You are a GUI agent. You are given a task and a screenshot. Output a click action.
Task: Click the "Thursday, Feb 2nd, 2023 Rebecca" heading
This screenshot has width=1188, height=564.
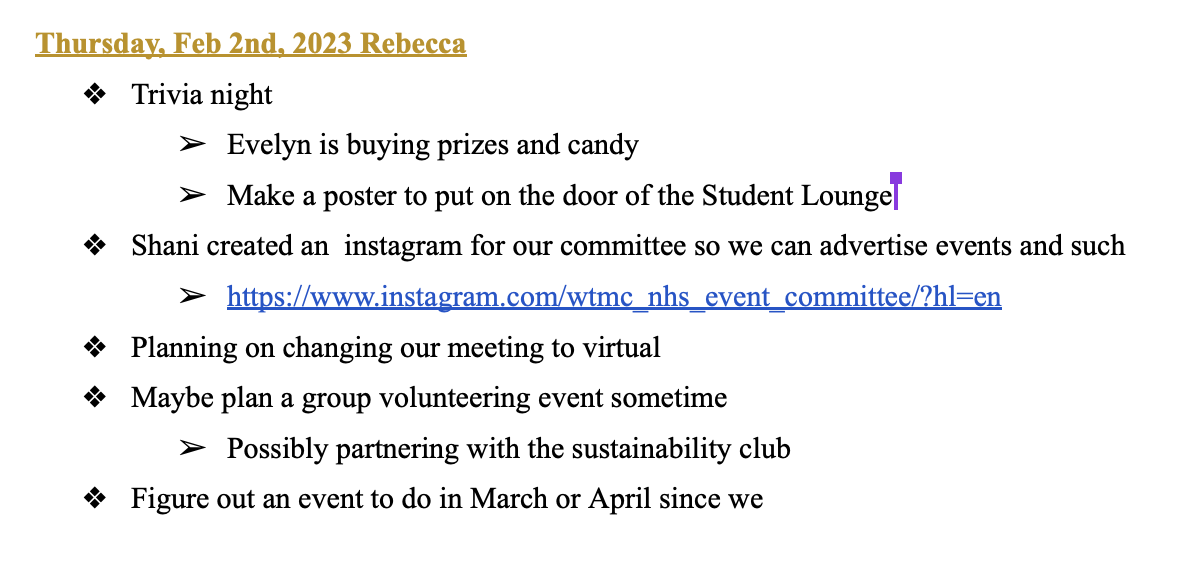(250, 44)
